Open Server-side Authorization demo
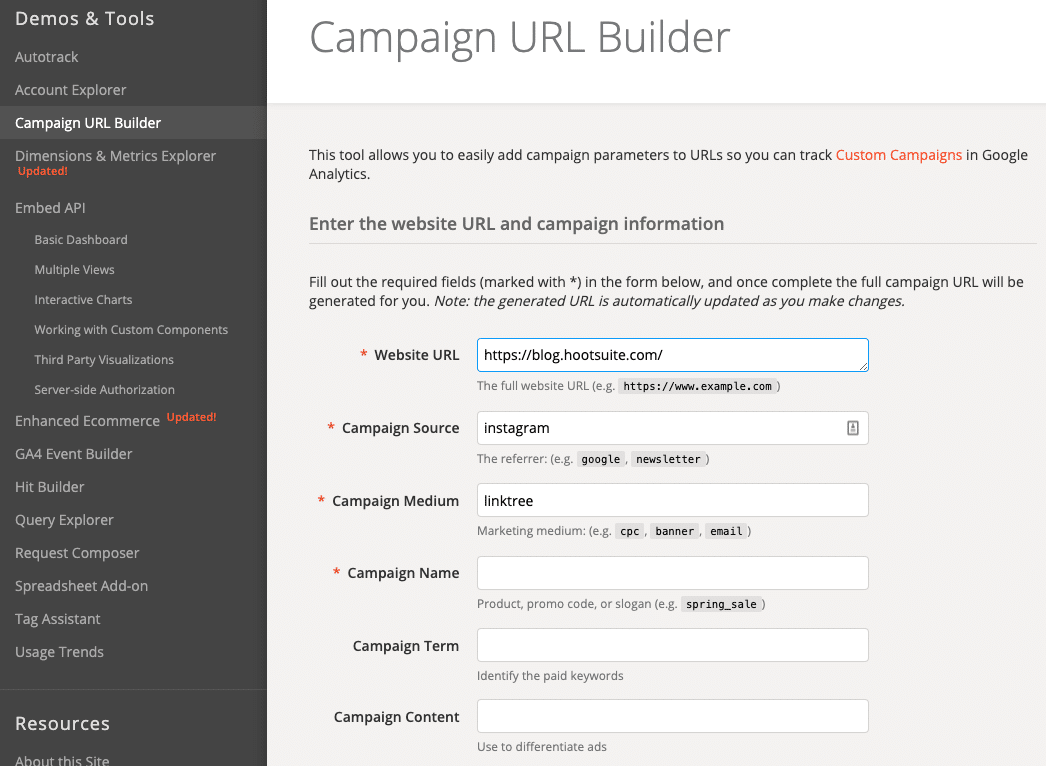The height and width of the screenshot is (766, 1046). tap(105, 390)
